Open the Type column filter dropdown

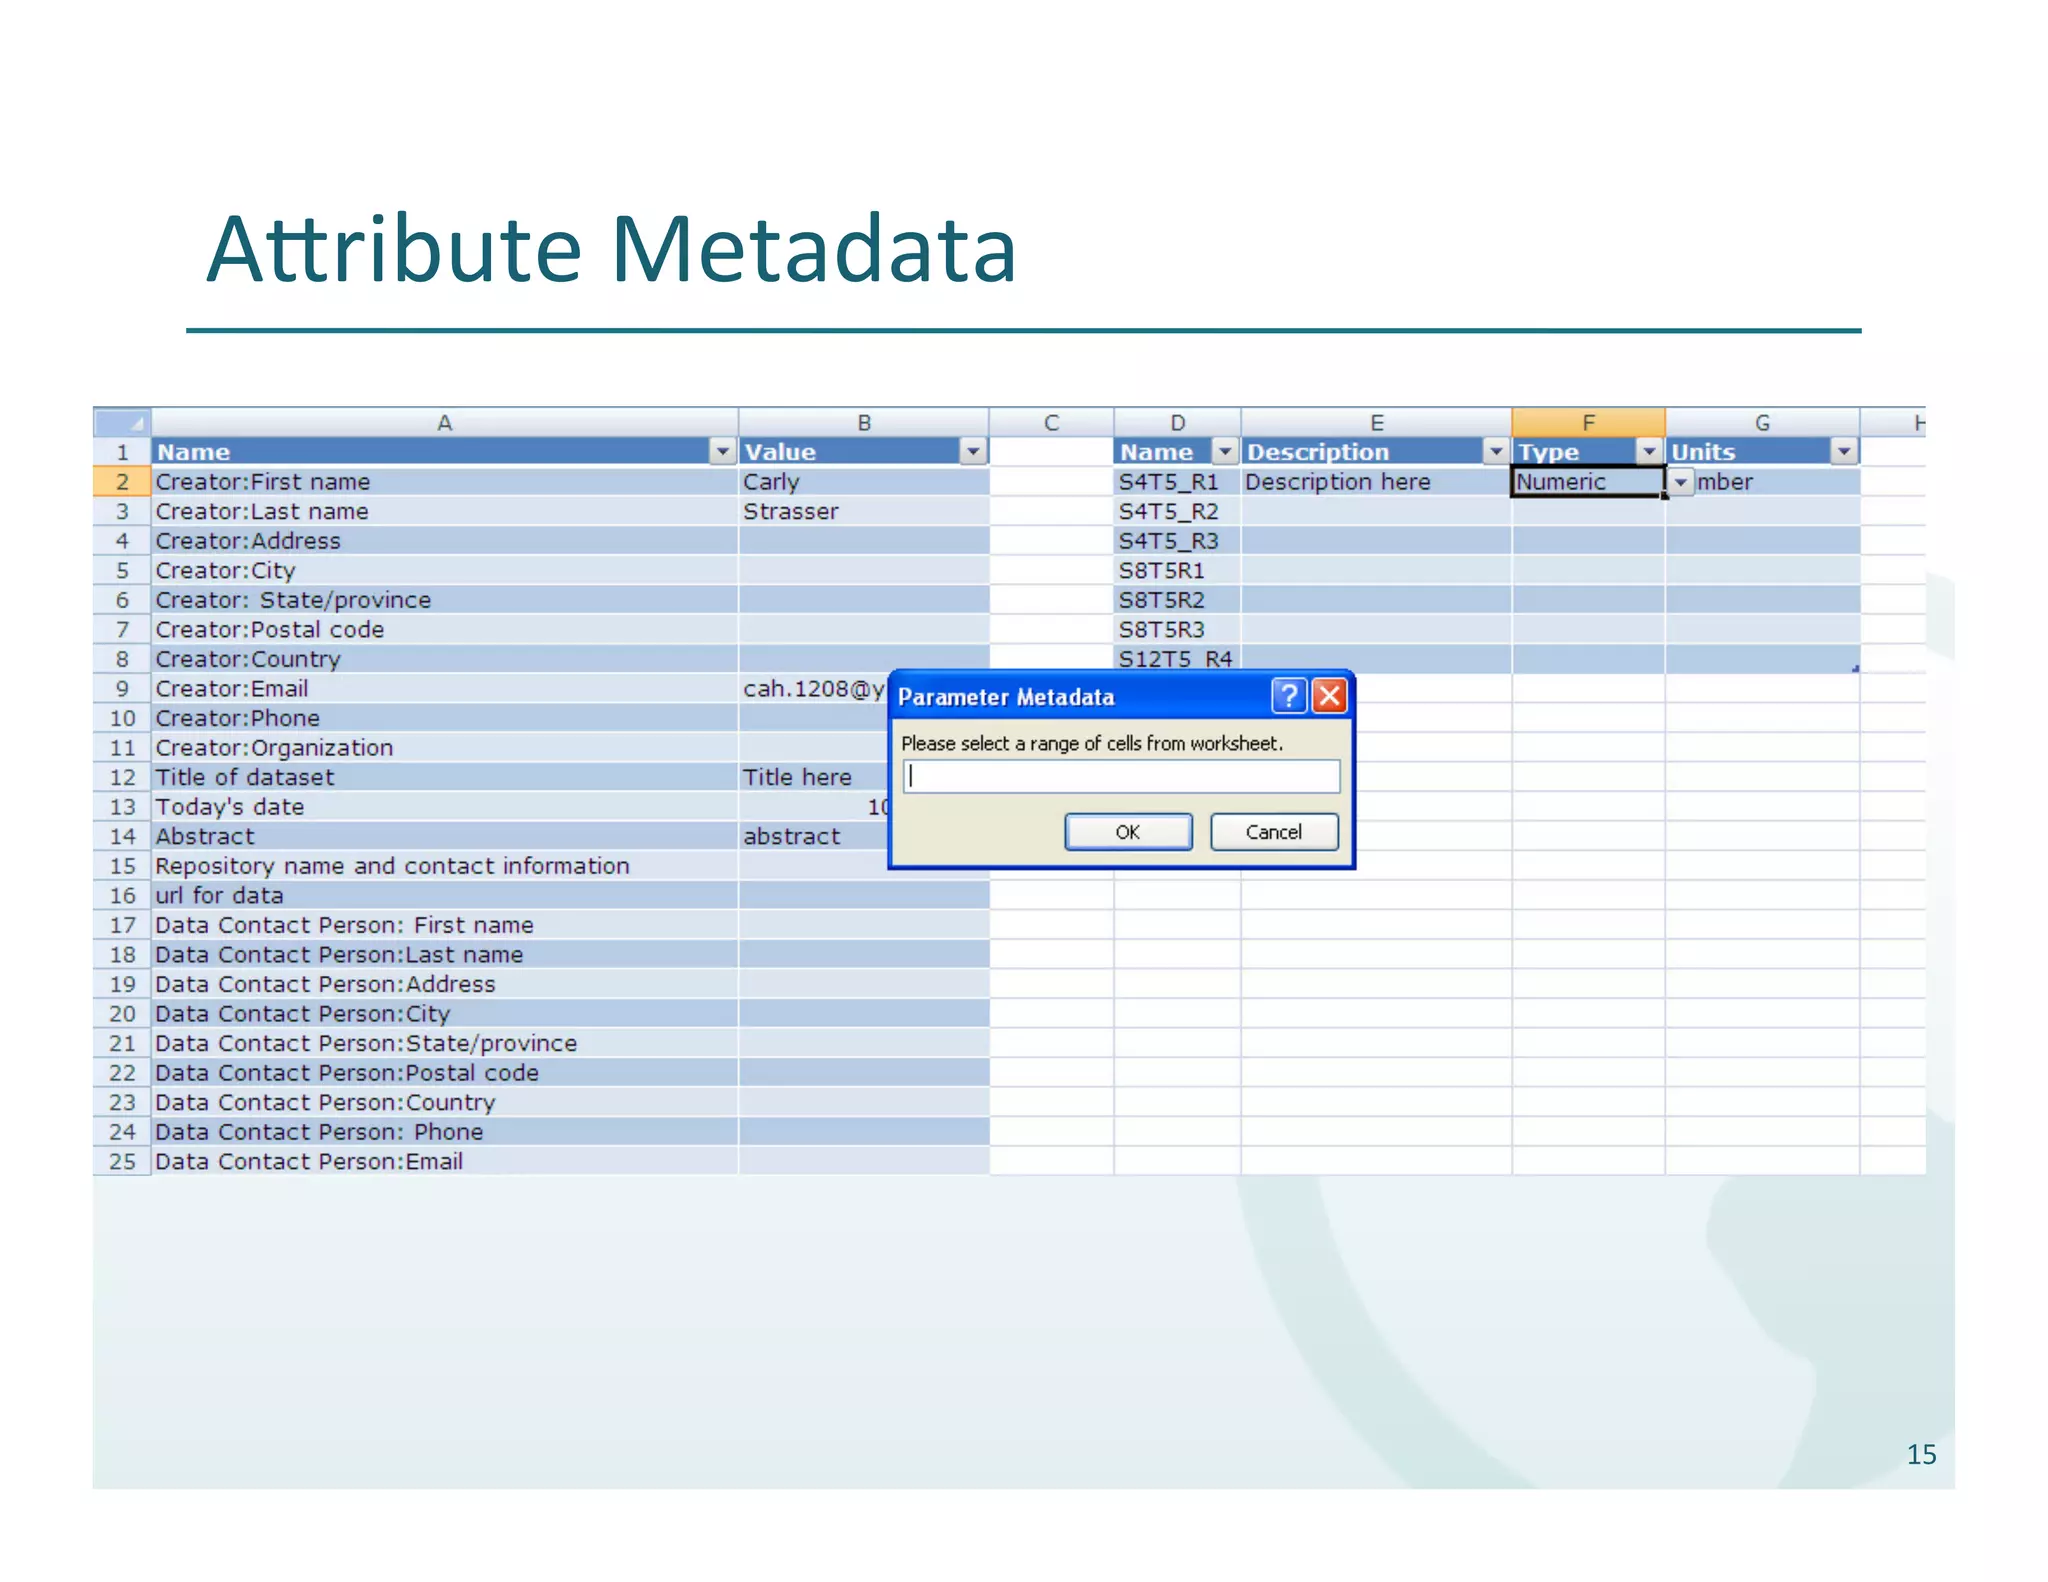(x=1649, y=452)
